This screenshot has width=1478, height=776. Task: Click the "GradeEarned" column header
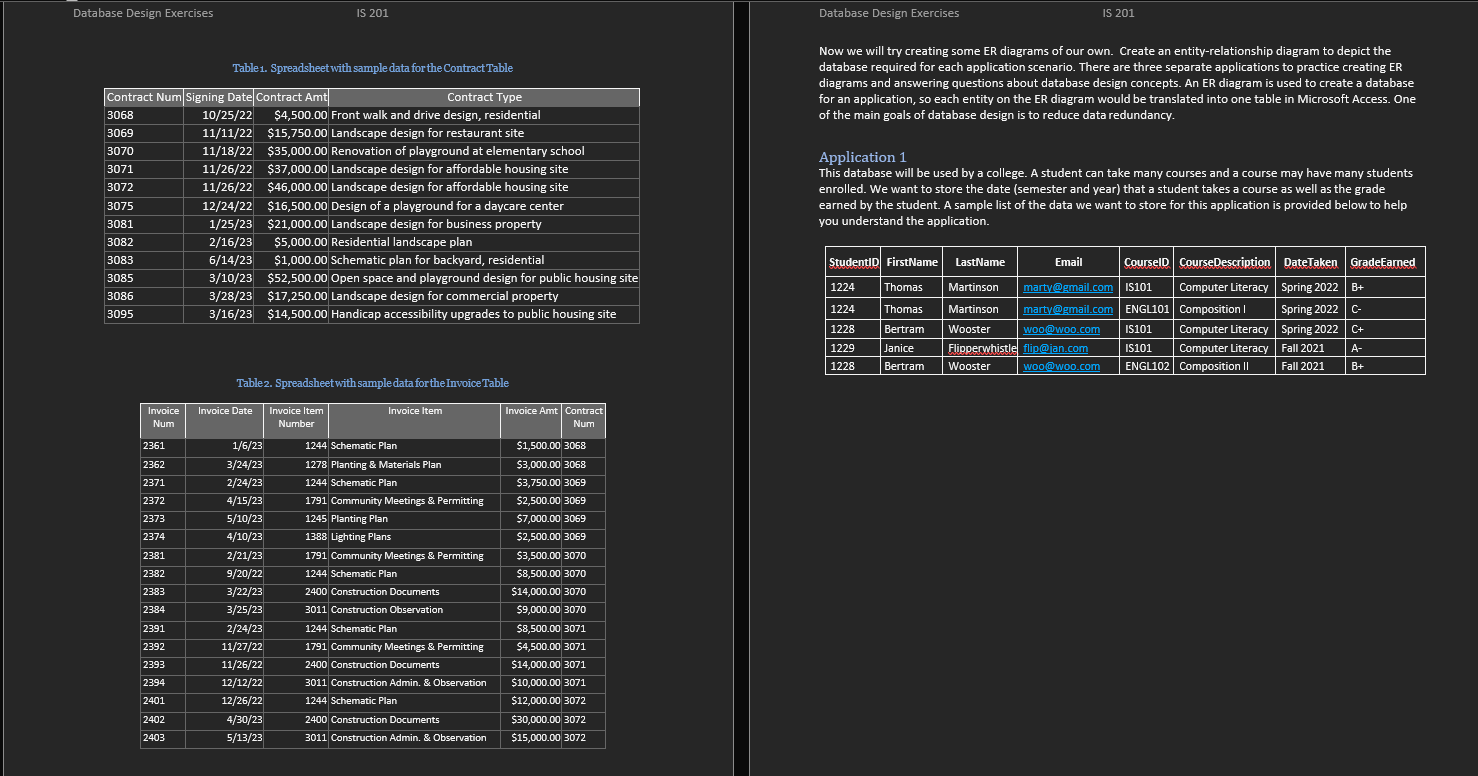coord(1383,262)
